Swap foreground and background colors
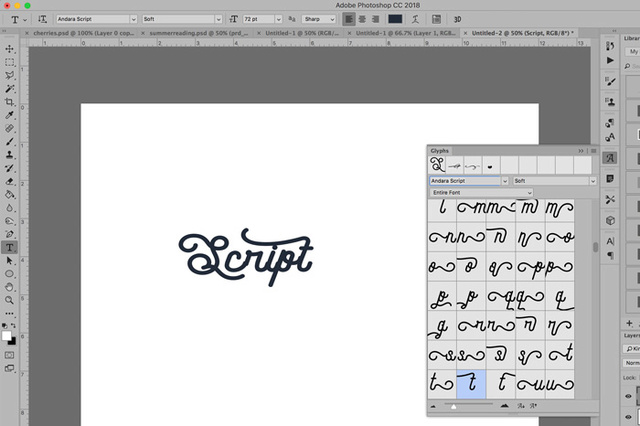The image size is (640, 426). [x=13, y=326]
